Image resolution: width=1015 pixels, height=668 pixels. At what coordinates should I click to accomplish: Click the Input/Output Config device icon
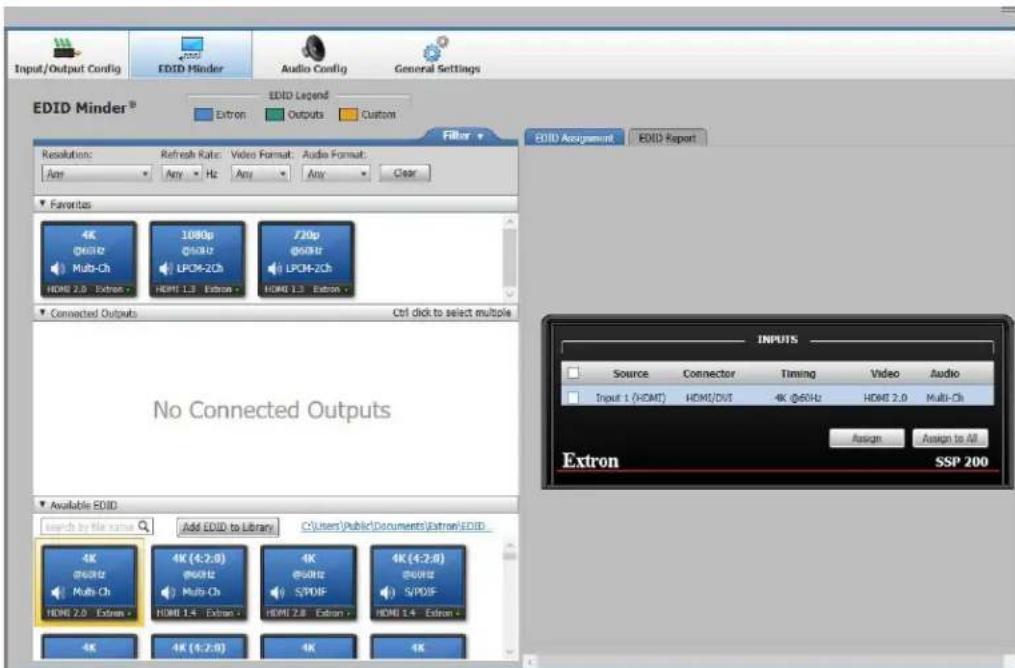tap(66, 49)
